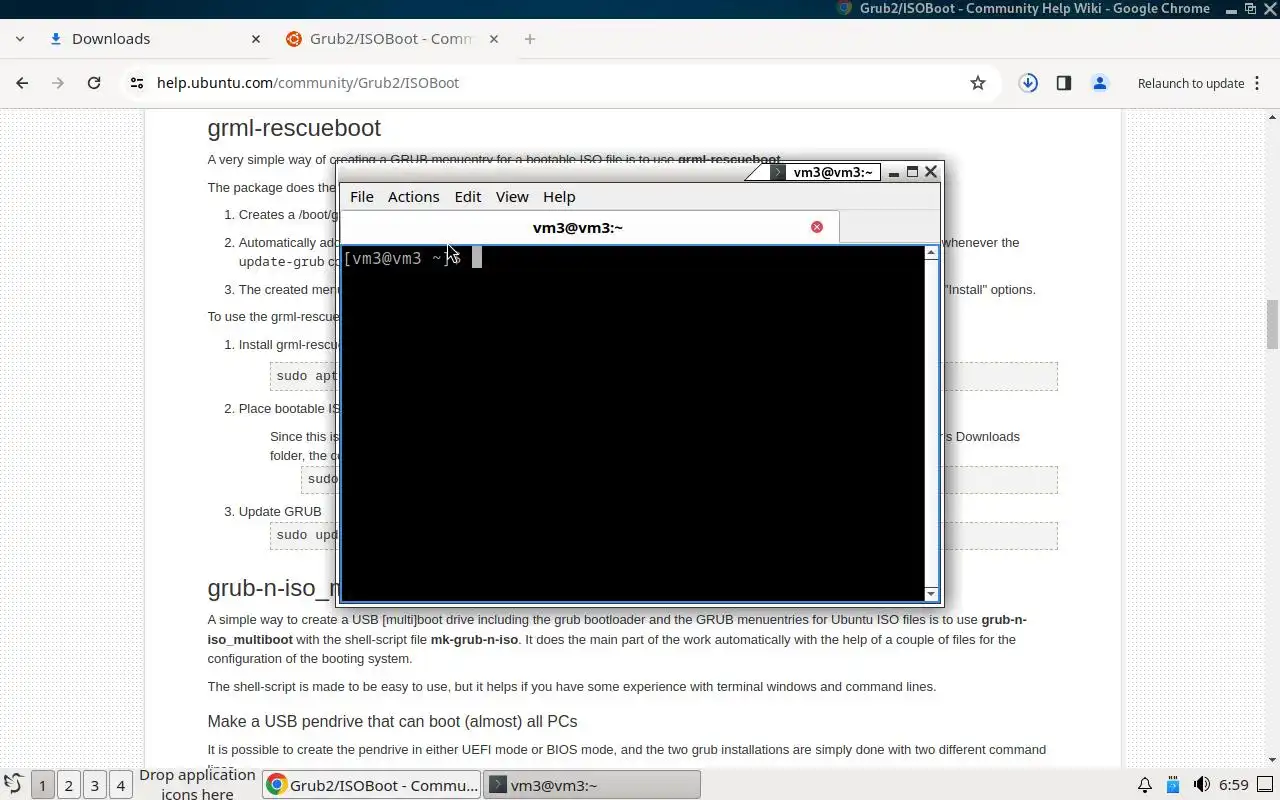The height and width of the screenshot is (800, 1280).
Task: Click the terminal window title icon
Action: tap(778, 172)
